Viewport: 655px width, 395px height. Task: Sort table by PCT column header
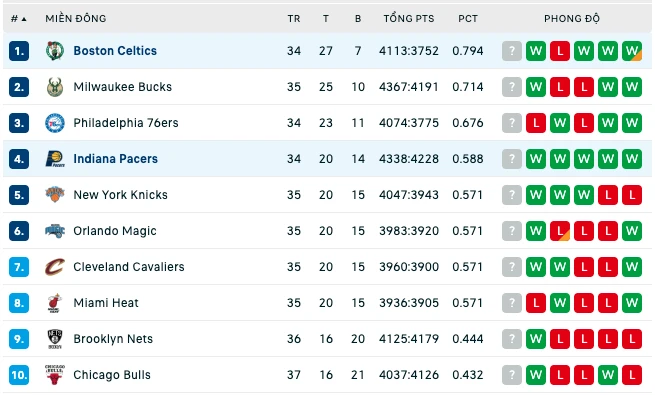tap(467, 18)
